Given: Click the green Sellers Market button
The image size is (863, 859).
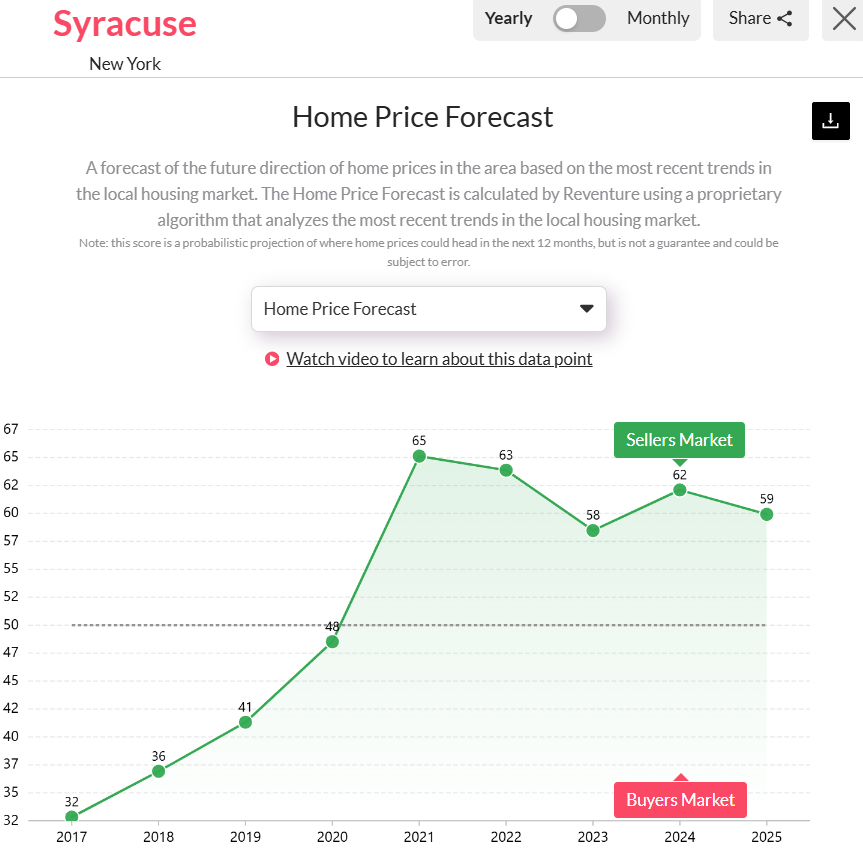Looking at the screenshot, I should click(x=679, y=439).
